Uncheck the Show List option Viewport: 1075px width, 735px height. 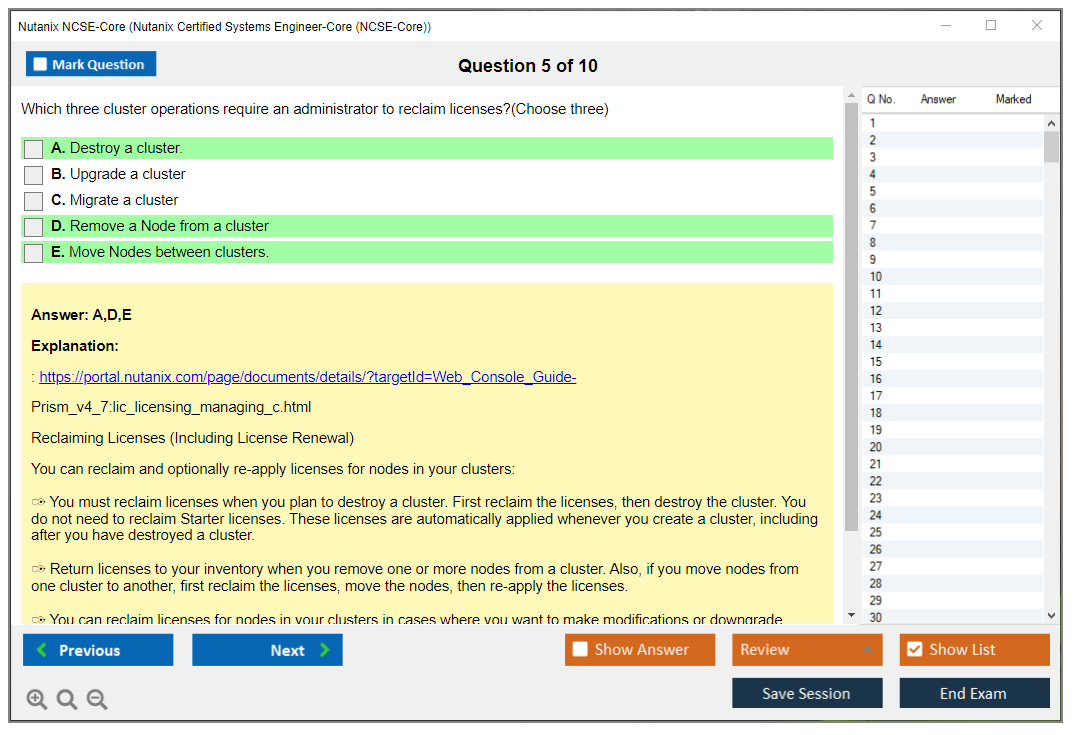tap(914, 650)
